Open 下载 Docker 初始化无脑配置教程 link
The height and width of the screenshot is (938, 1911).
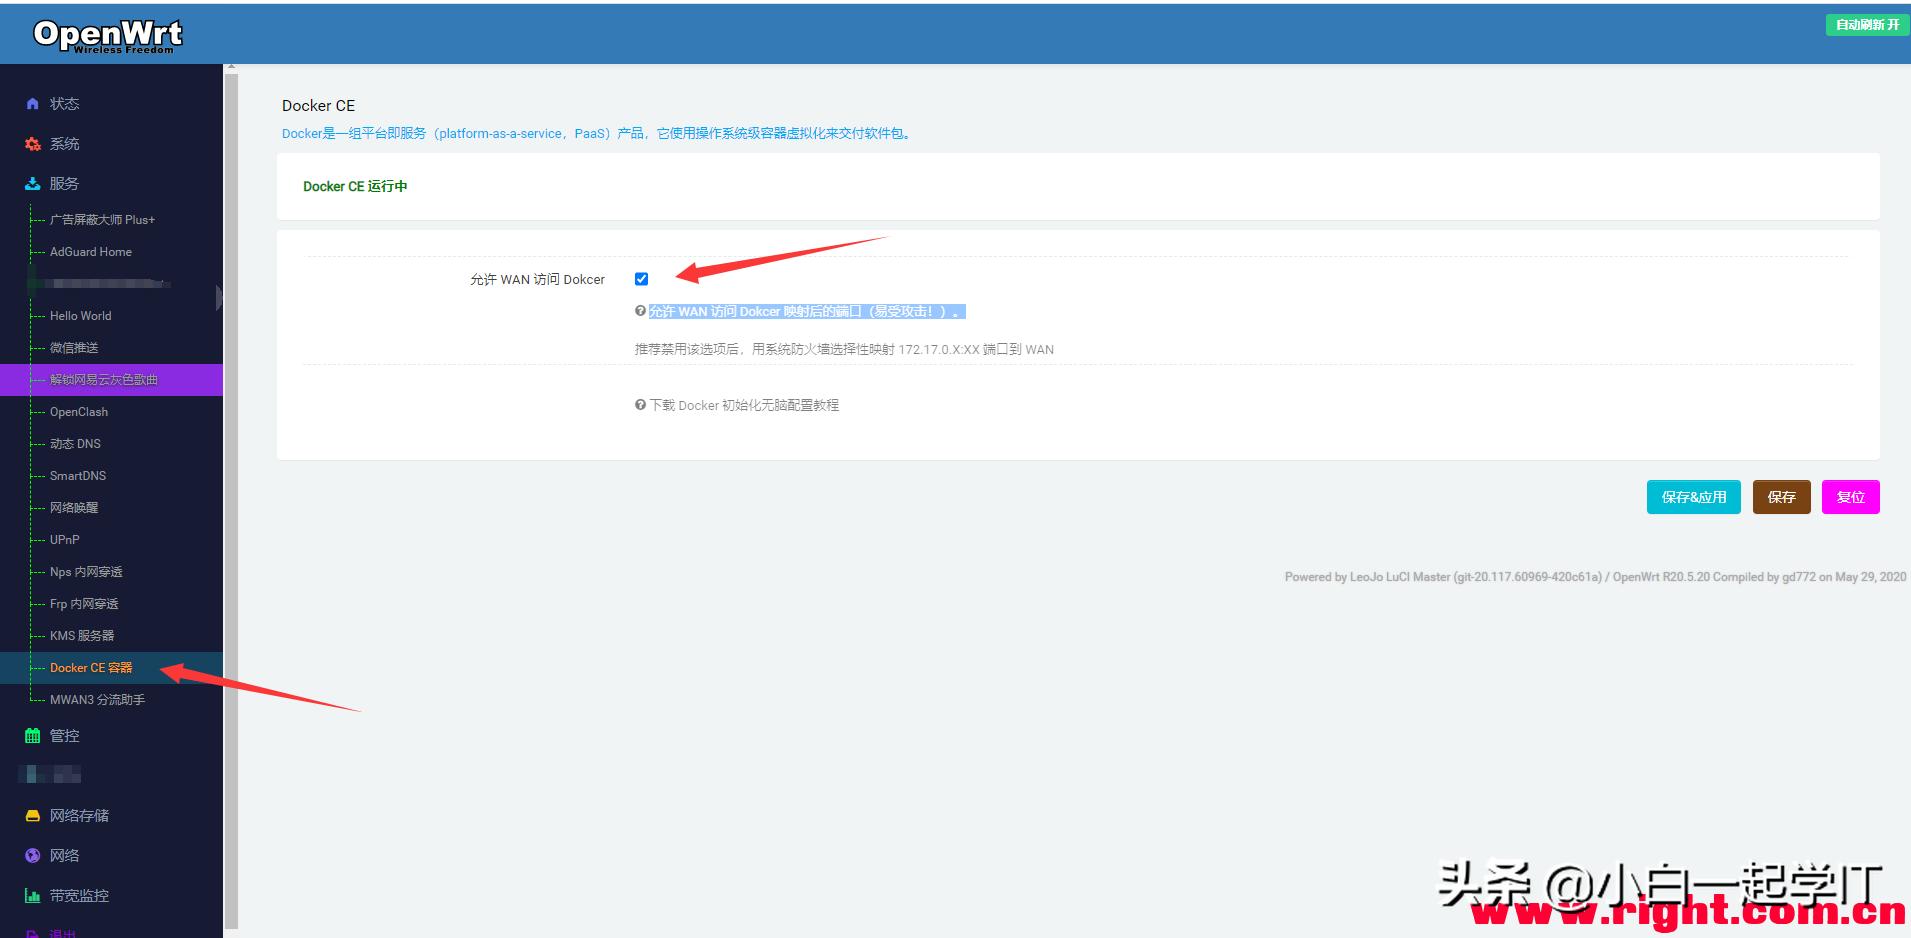[744, 405]
